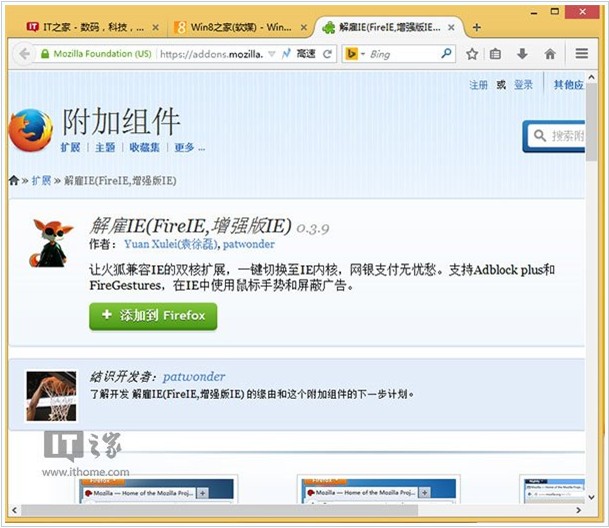Click the 添加到 Firefox button
Viewport: 609px width, 528px height.
pos(153,316)
